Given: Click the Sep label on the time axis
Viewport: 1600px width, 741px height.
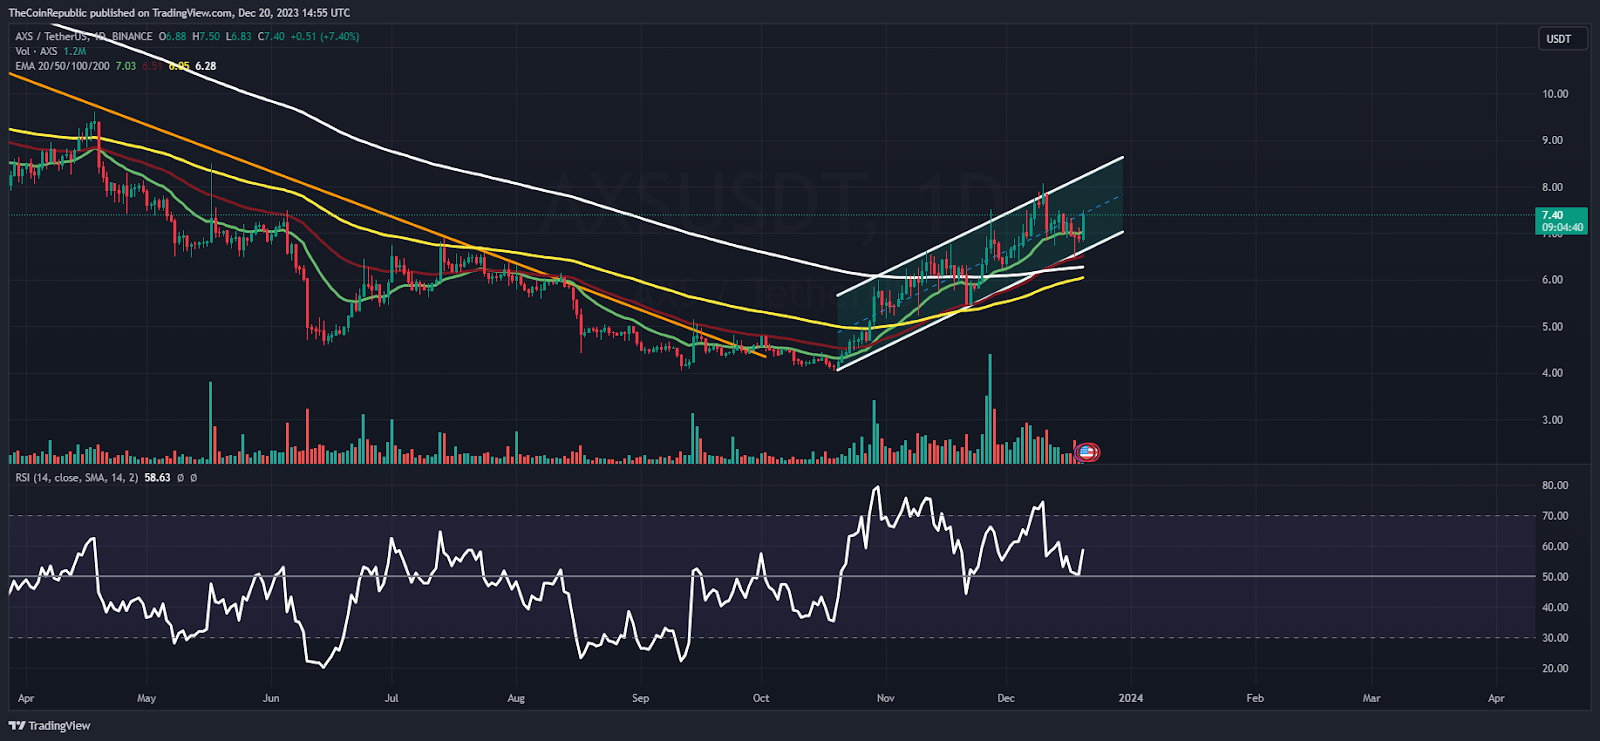Looking at the screenshot, I should 640,698.
